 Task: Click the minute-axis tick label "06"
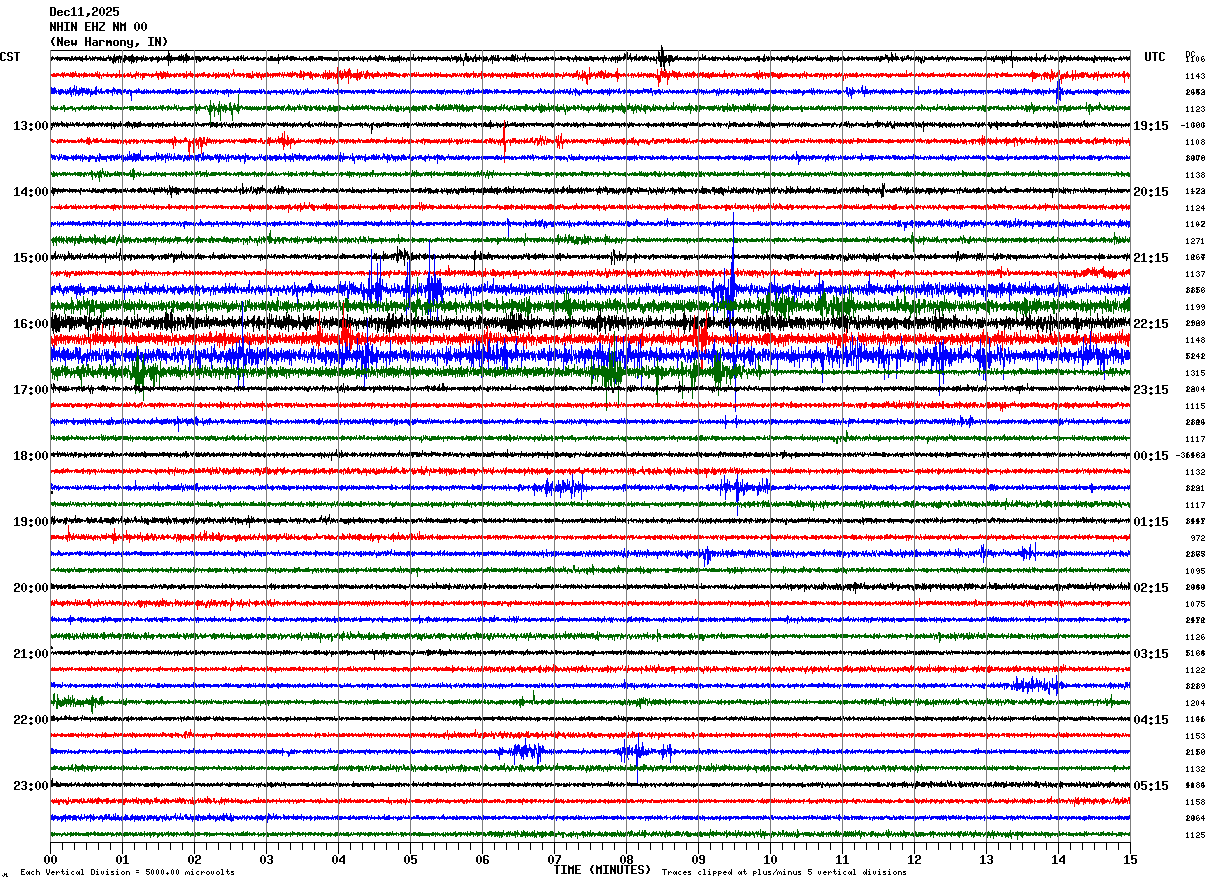(482, 859)
